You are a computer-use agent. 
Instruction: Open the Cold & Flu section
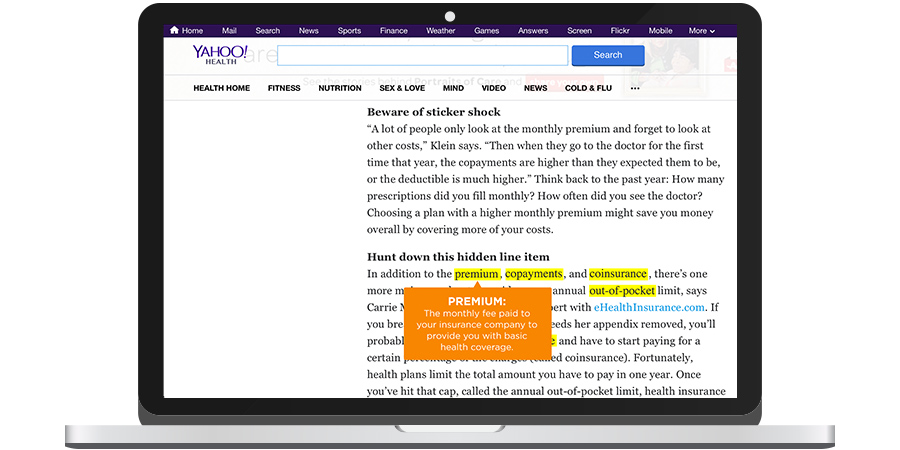click(x=588, y=88)
